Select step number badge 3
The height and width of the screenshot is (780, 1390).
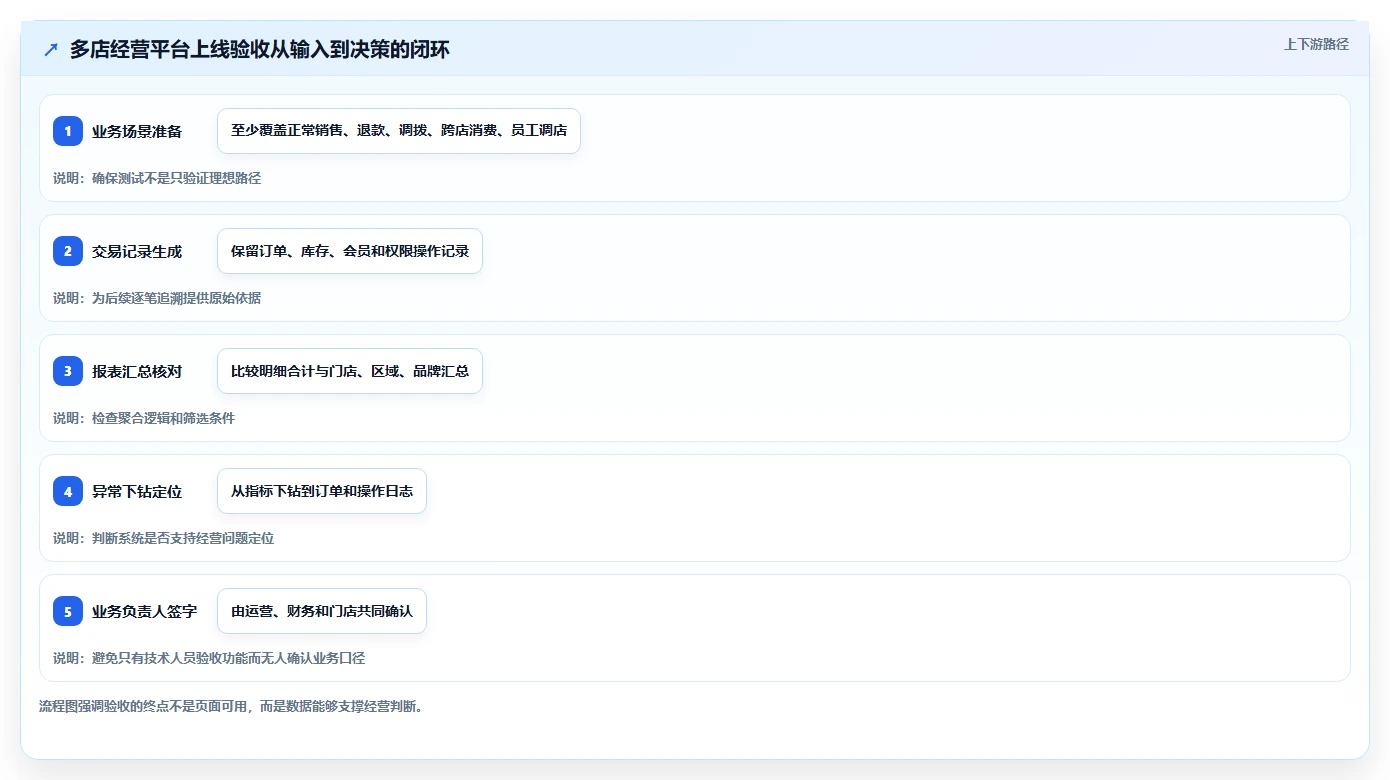(x=68, y=371)
